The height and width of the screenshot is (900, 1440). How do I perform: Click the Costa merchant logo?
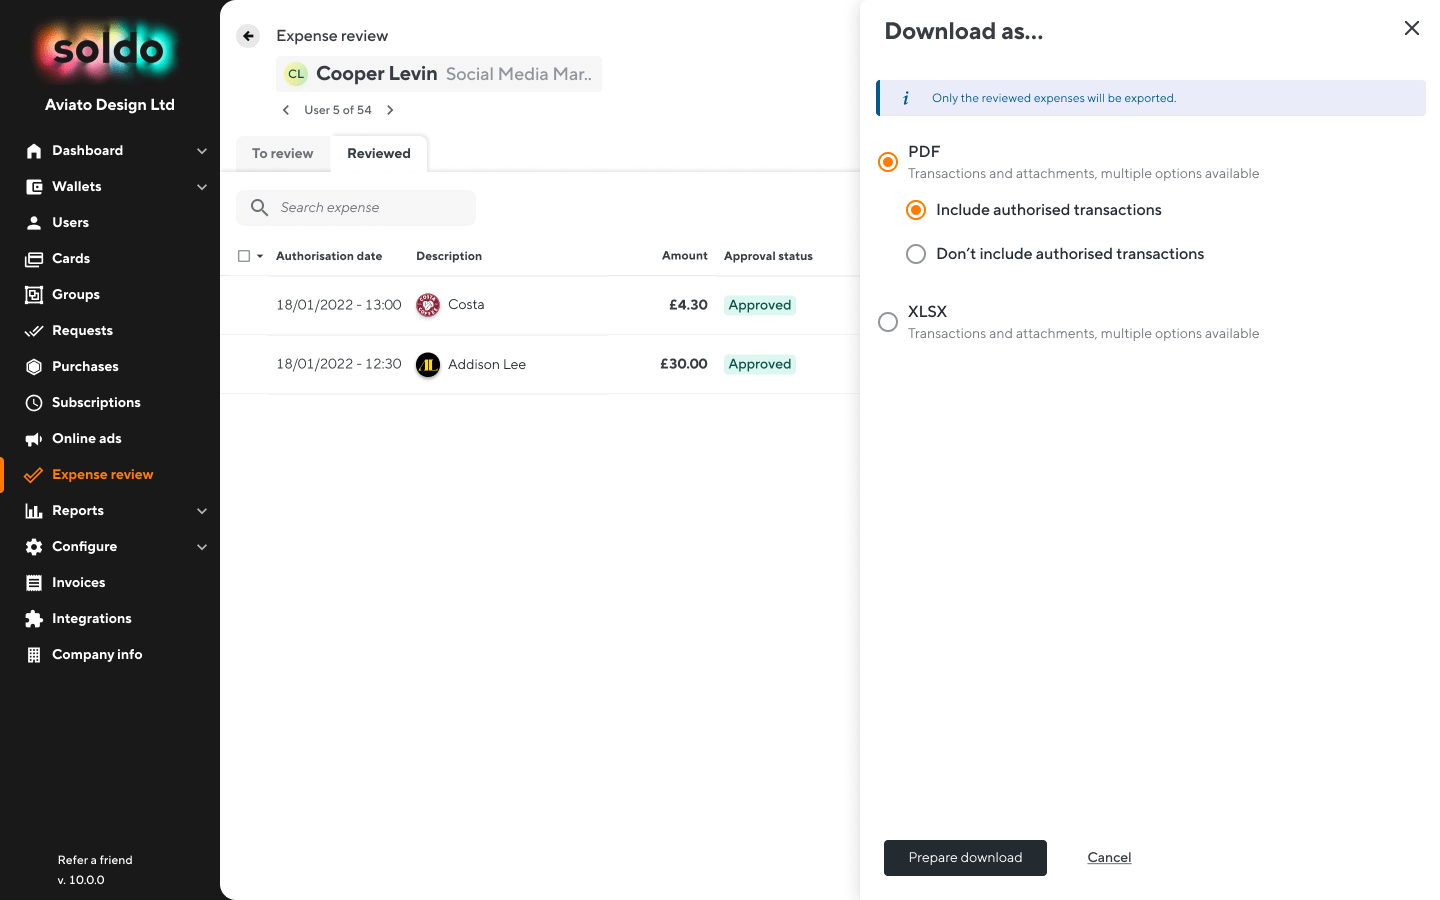tap(428, 305)
